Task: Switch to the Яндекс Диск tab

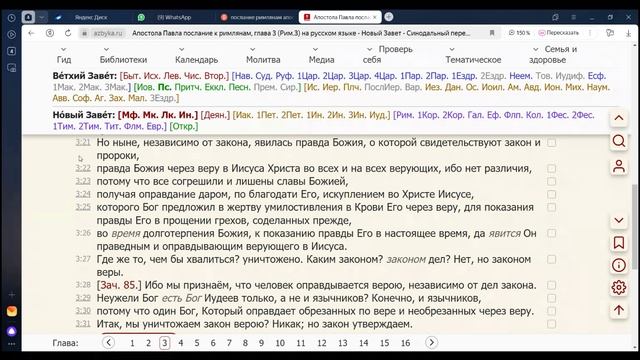Action: [x=90, y=17]
